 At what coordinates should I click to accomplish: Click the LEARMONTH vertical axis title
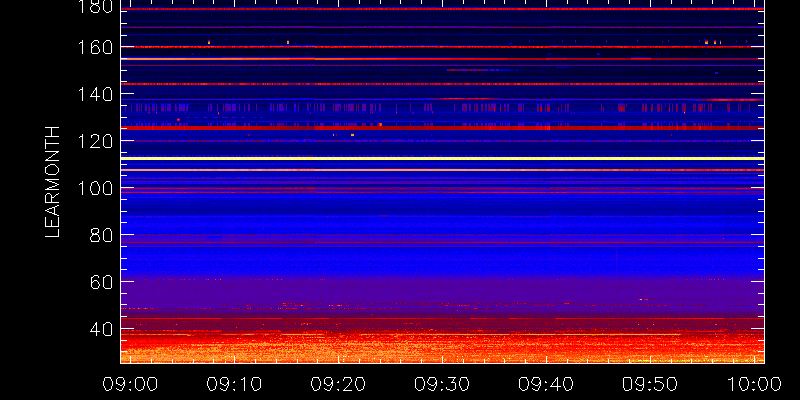53,182
